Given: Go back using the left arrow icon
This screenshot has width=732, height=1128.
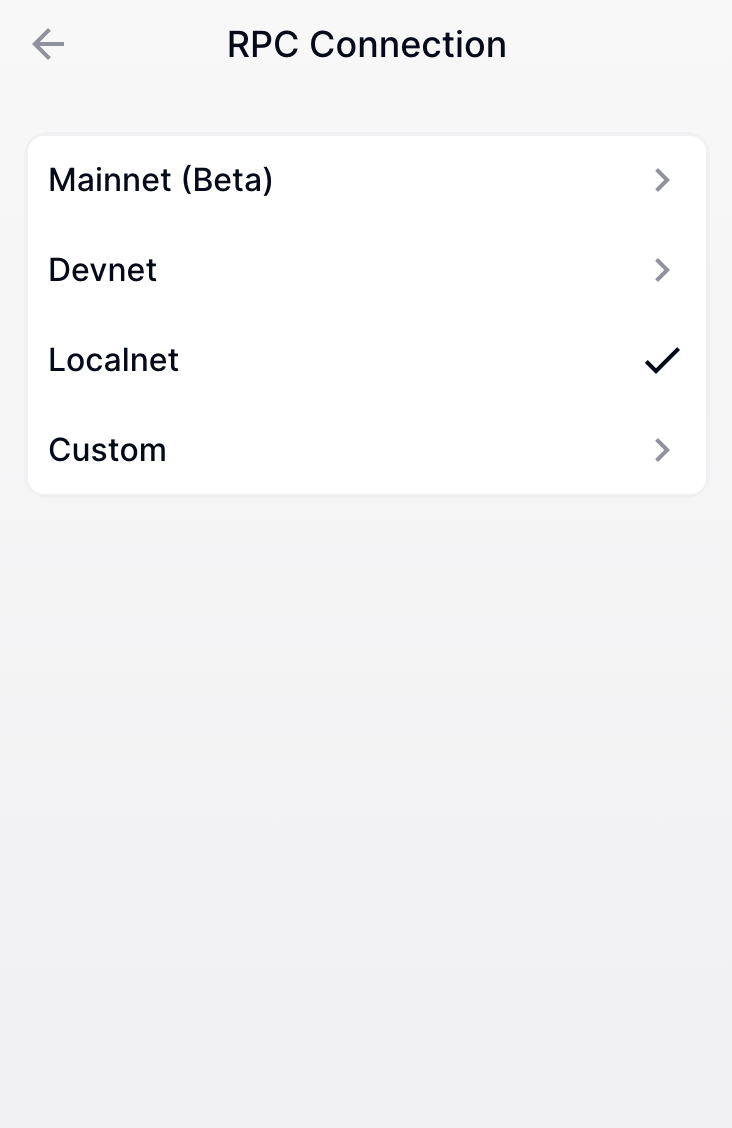Looking at the screenshot, I should coord(48,45).
